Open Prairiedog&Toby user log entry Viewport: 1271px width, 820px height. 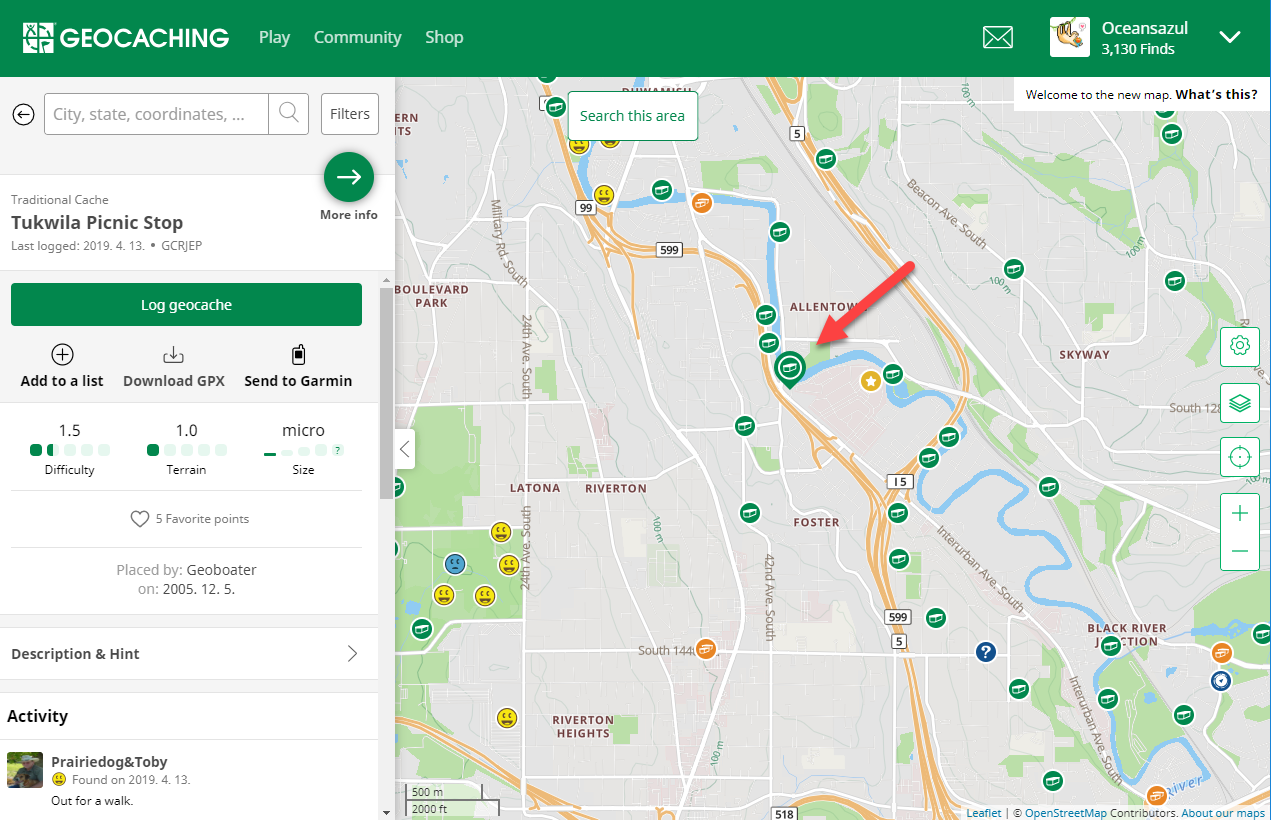109,762
